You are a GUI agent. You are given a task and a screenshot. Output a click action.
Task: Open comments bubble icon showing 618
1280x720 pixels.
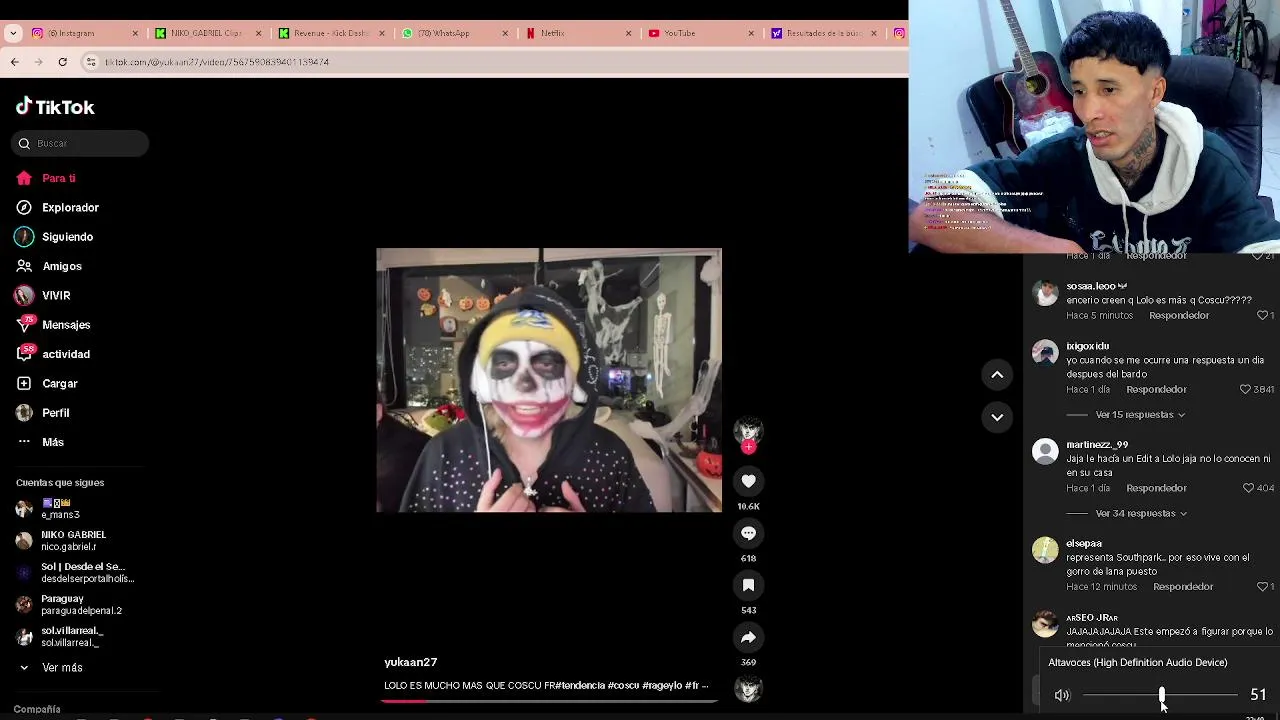point(748,533)
